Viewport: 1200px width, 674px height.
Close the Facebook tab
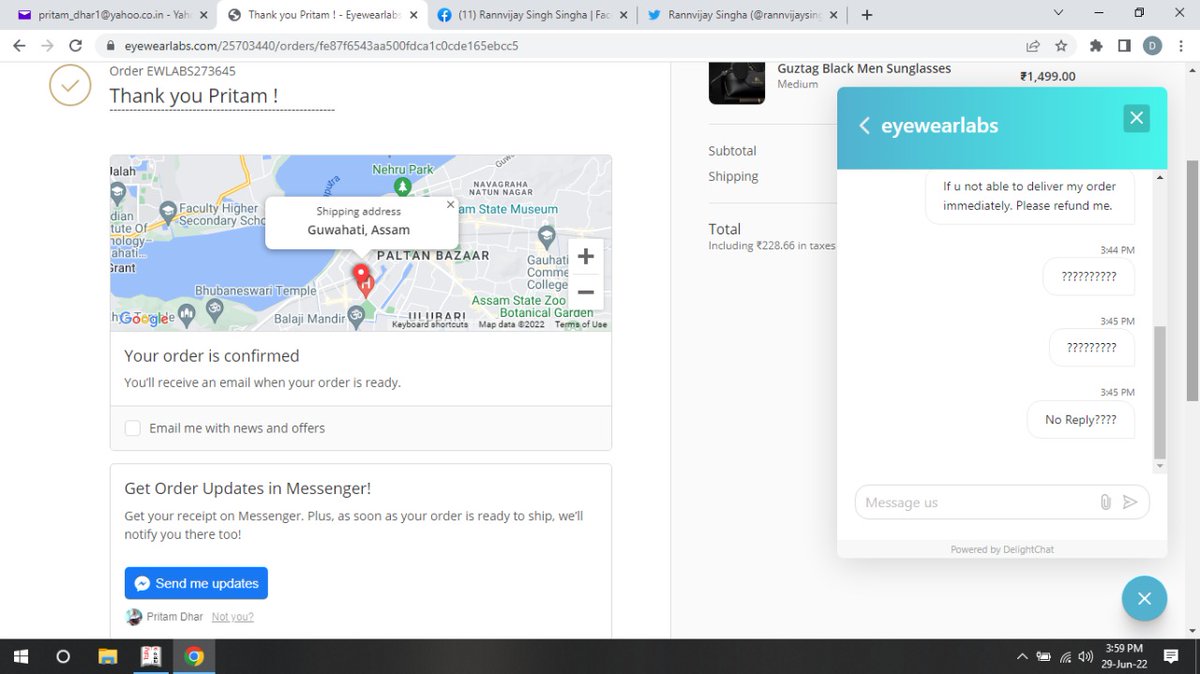623,15
